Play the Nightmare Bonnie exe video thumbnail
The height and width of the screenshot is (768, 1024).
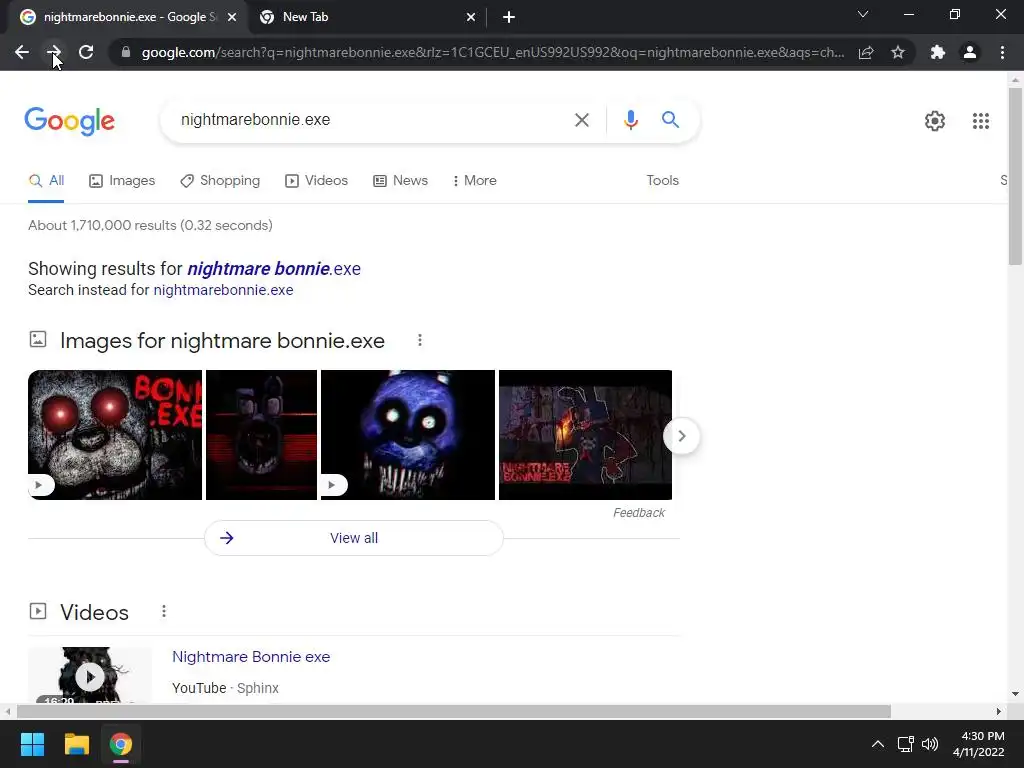point(90,676)
